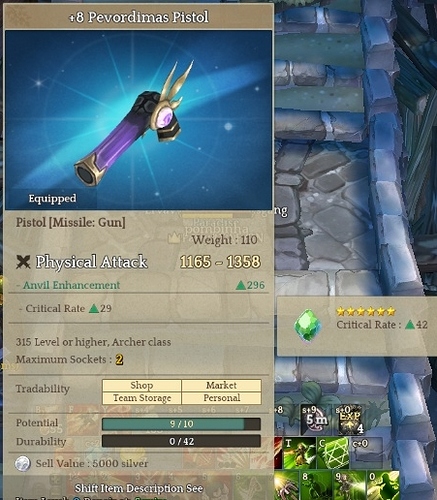This screenshot has height=500, width=437.
Task: Click the Personal tradability cell
Action: [221, 398]
